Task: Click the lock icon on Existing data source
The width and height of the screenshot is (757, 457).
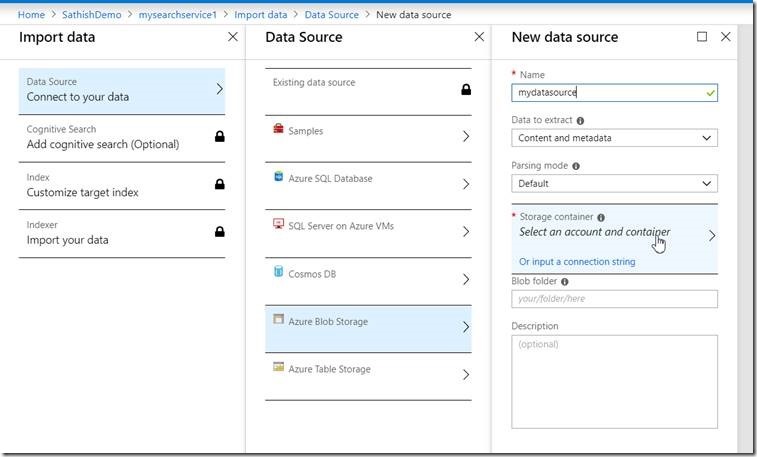Action: [x=466, y=89]
